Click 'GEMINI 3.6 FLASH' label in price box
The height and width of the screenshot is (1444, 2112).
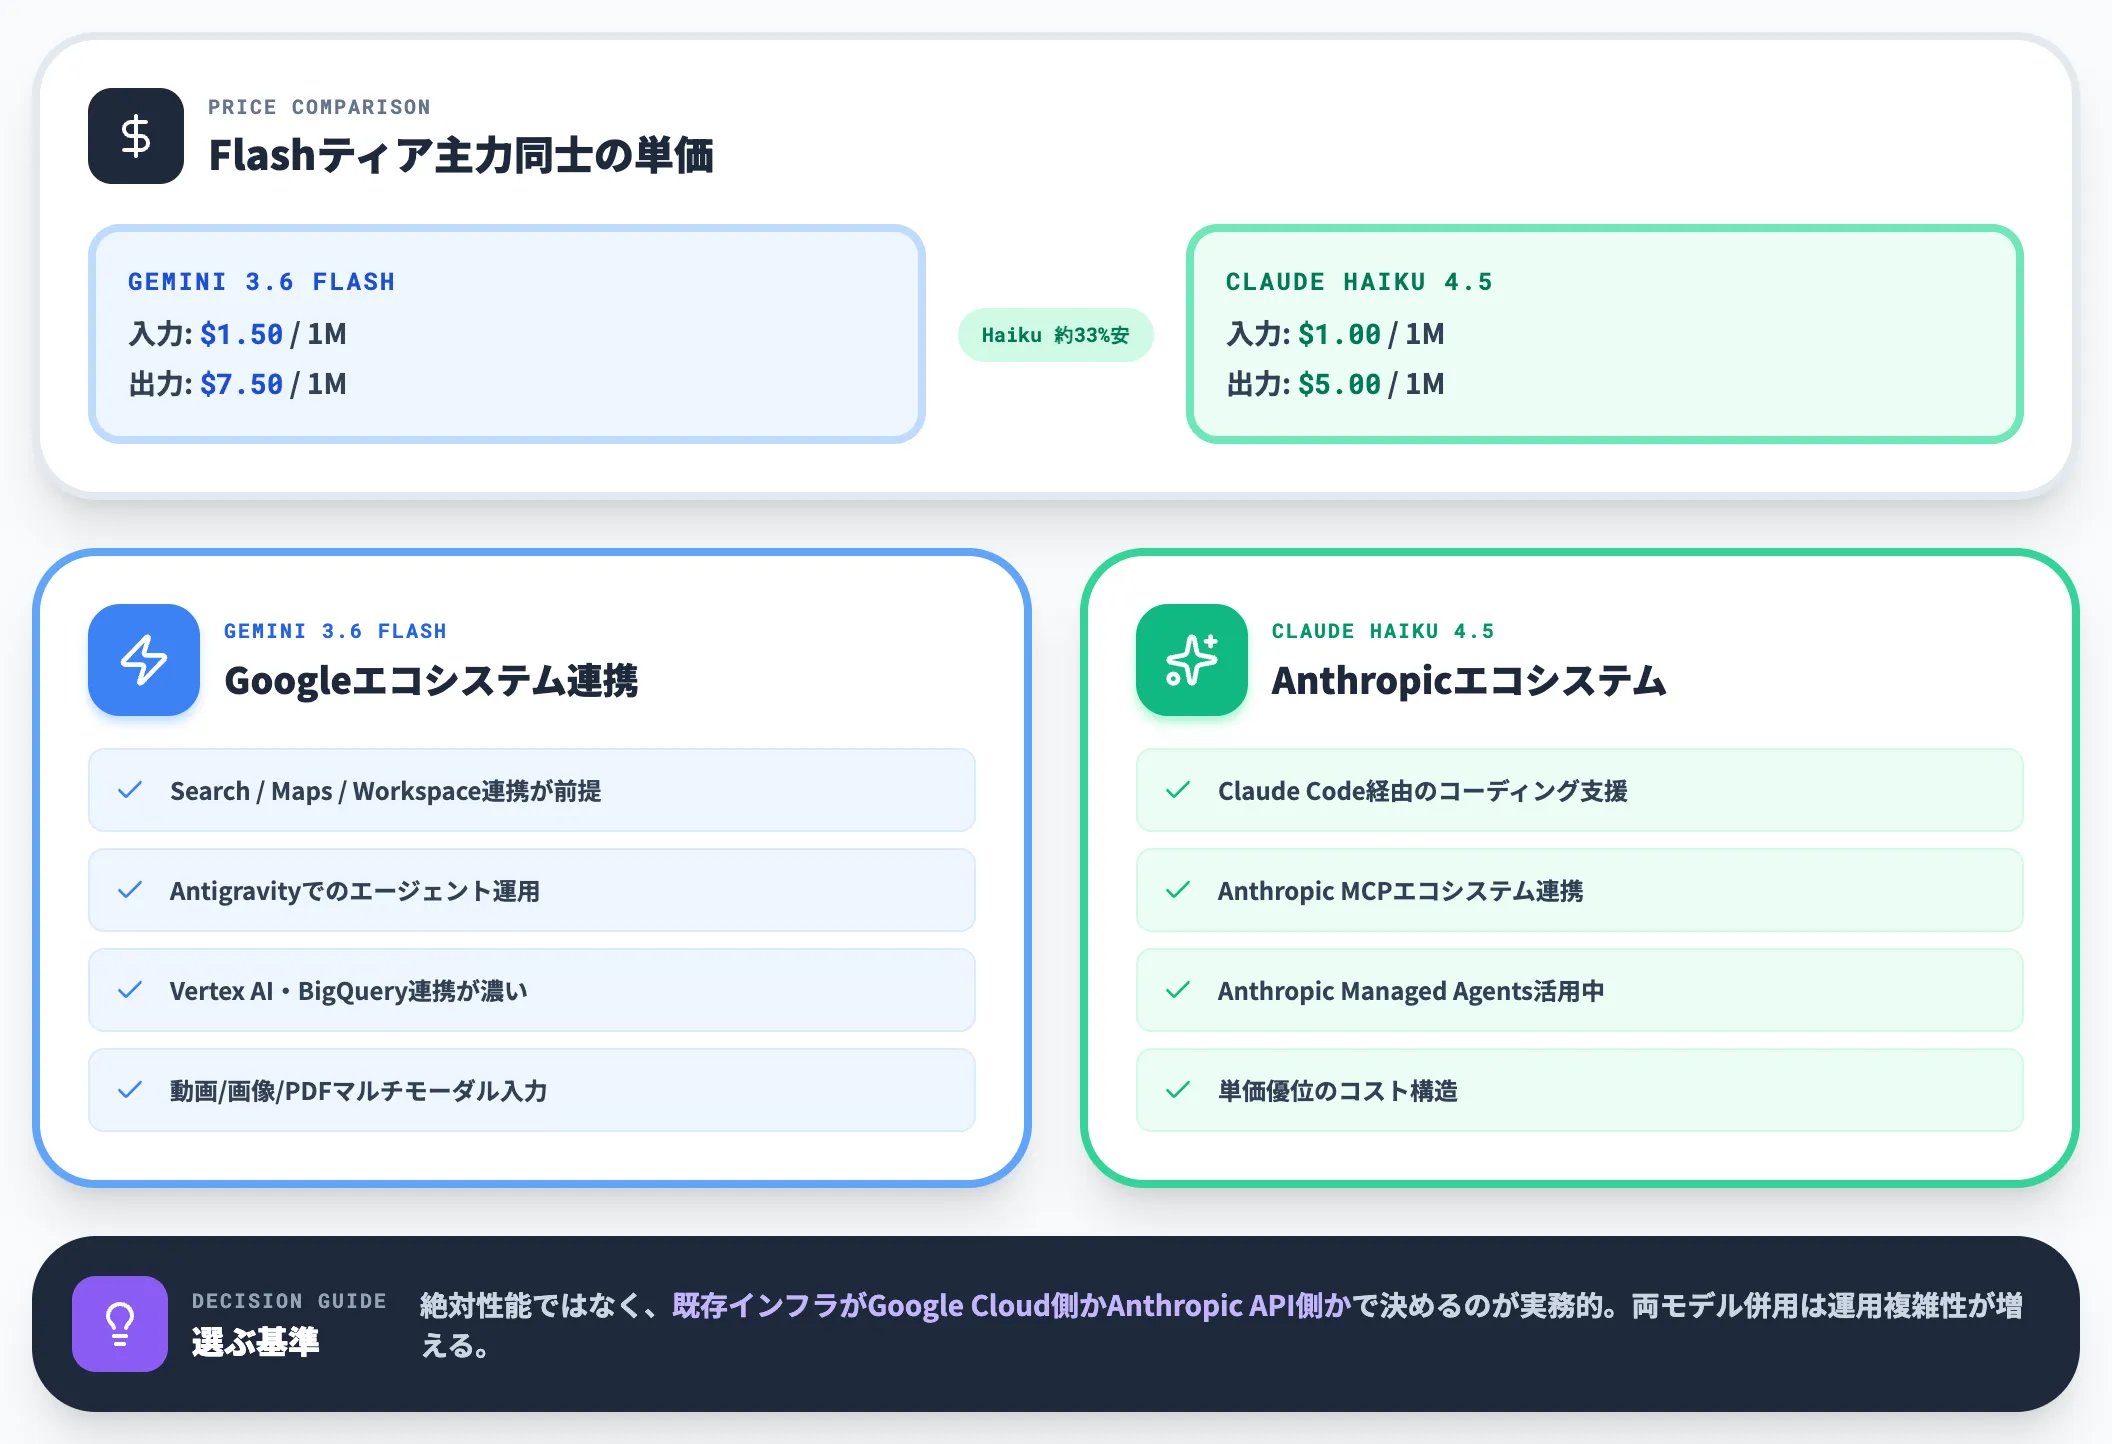click(261, 282)
